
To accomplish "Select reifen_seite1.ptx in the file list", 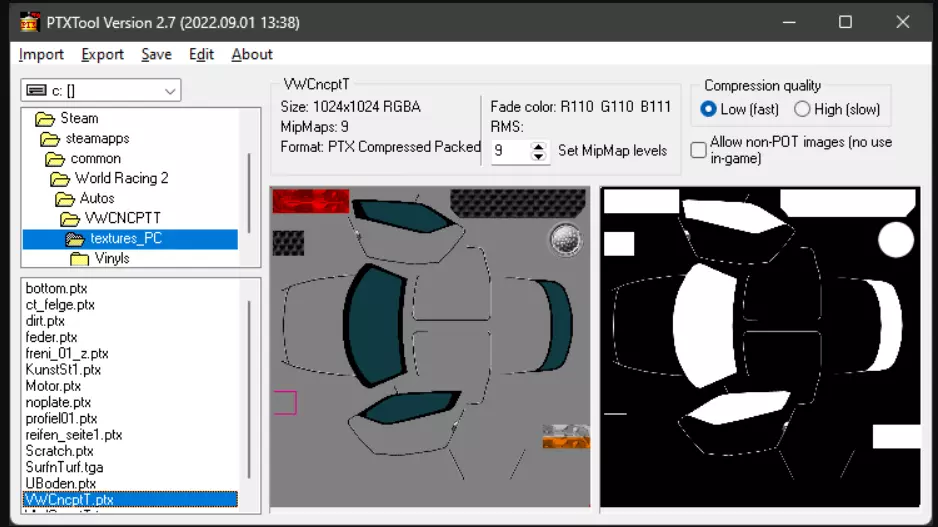I will (74, 435).
